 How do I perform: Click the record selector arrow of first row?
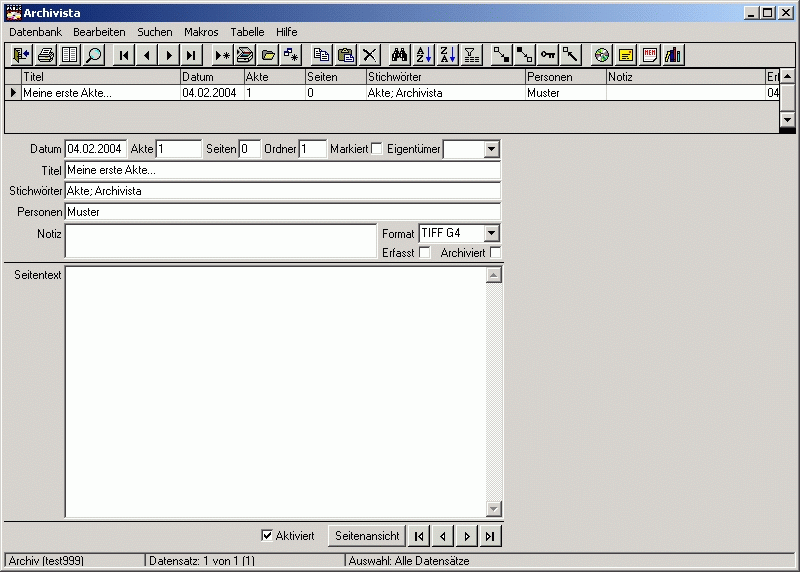coord(13,93)
